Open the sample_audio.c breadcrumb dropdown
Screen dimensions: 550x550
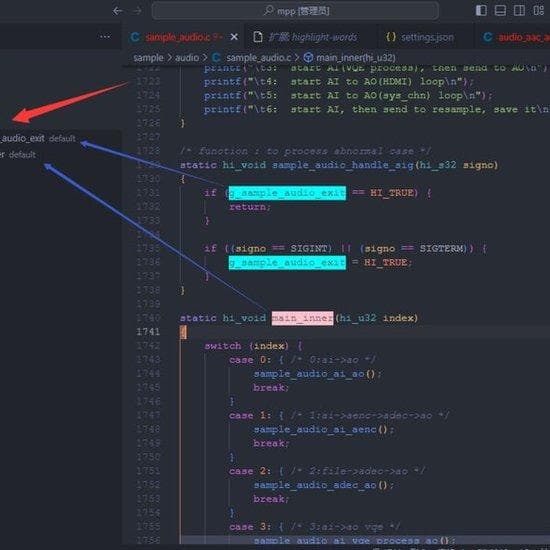[259, 58]
